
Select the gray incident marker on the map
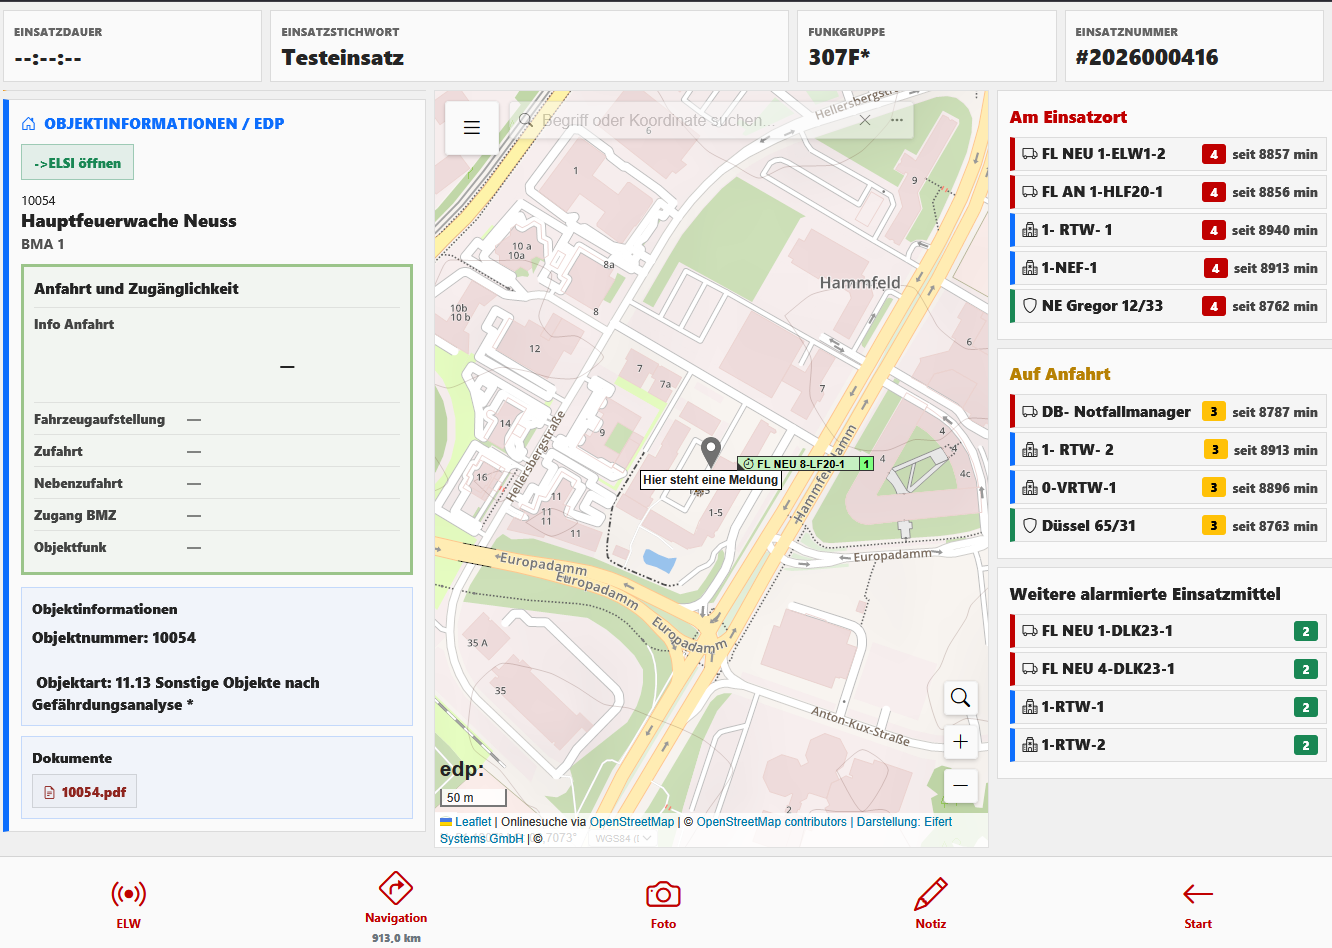(710, 452)
